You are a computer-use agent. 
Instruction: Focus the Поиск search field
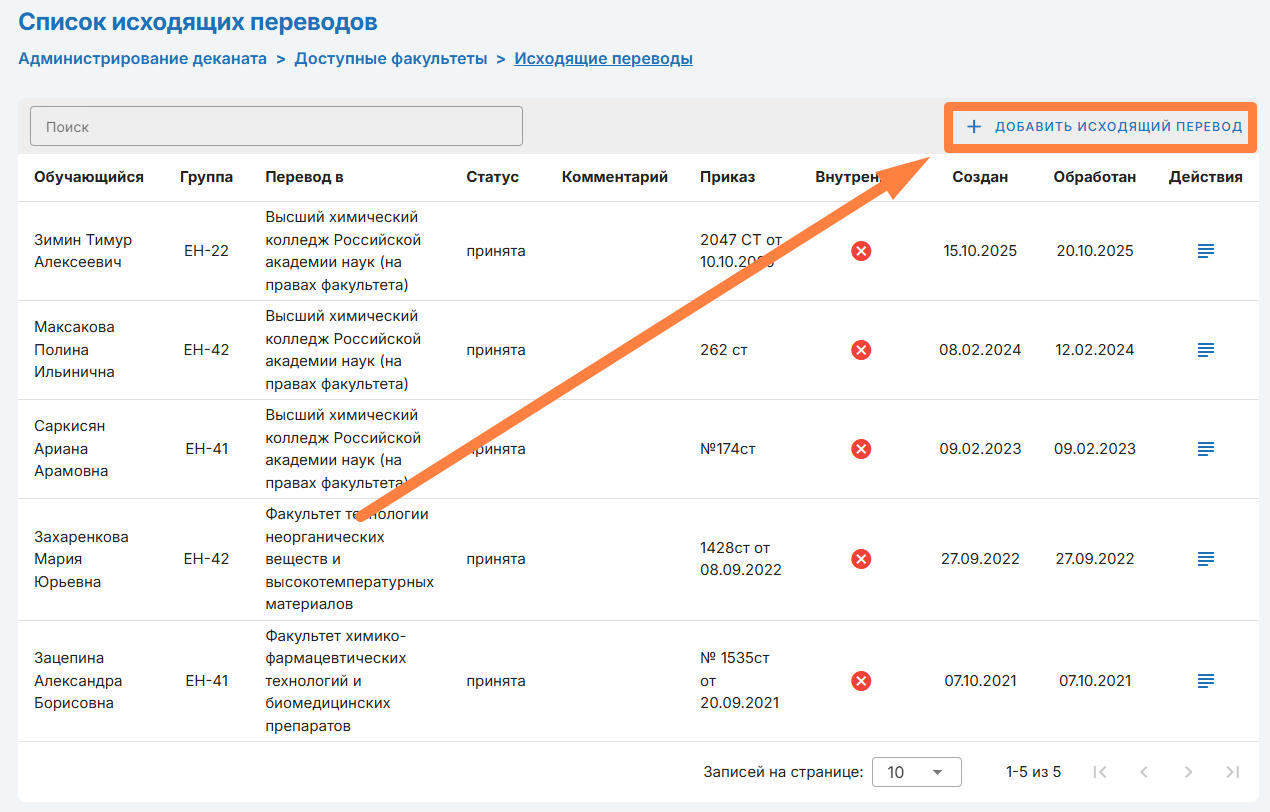point(276,127)
